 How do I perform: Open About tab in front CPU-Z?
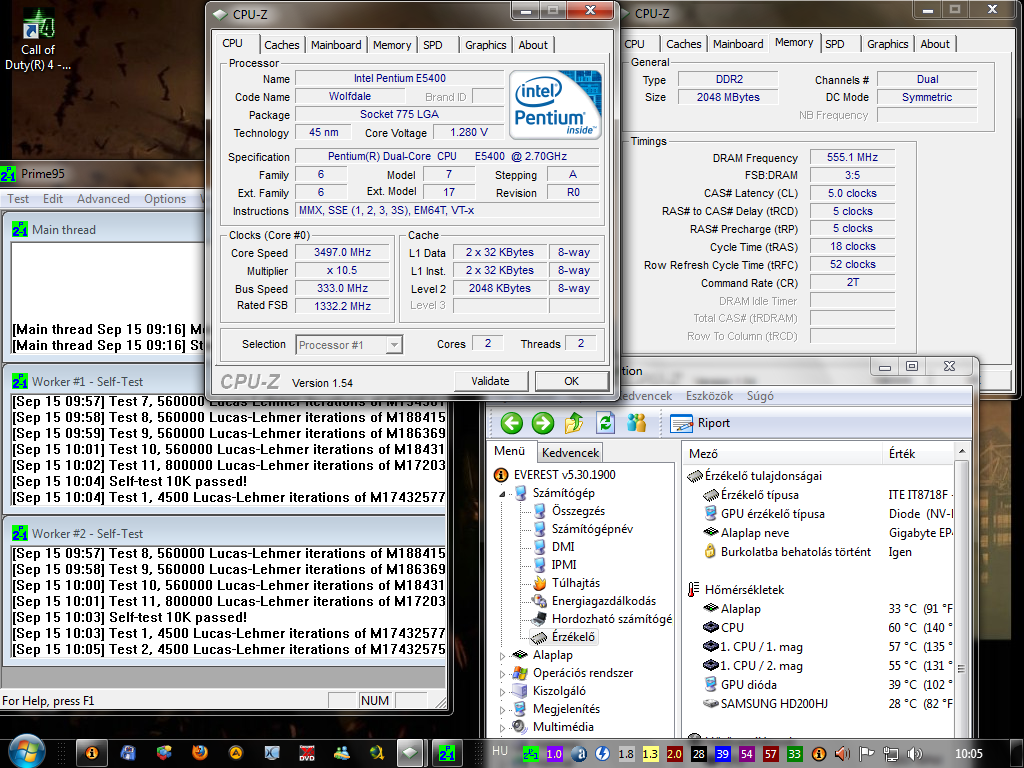click(533, 45)
